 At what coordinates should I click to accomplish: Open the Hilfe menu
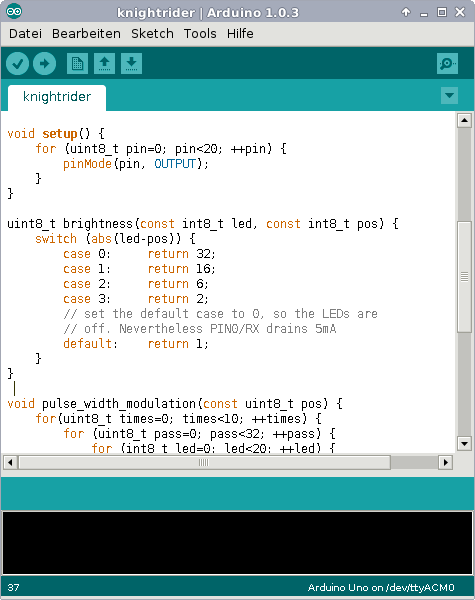[240, 34]
